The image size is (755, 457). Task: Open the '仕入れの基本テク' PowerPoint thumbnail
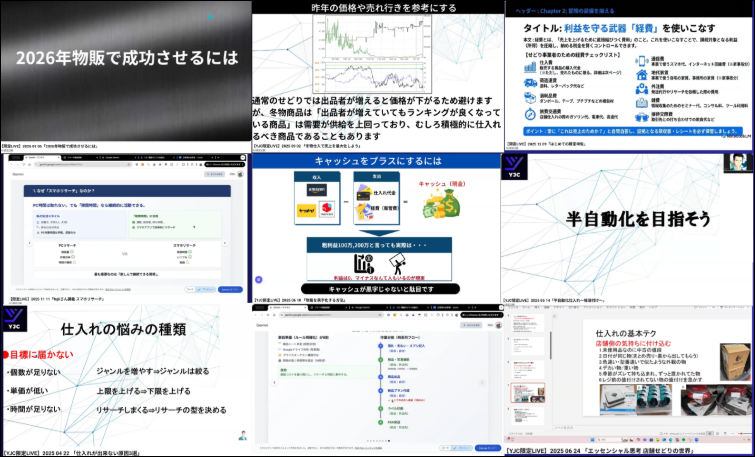[x=629, y=376]
